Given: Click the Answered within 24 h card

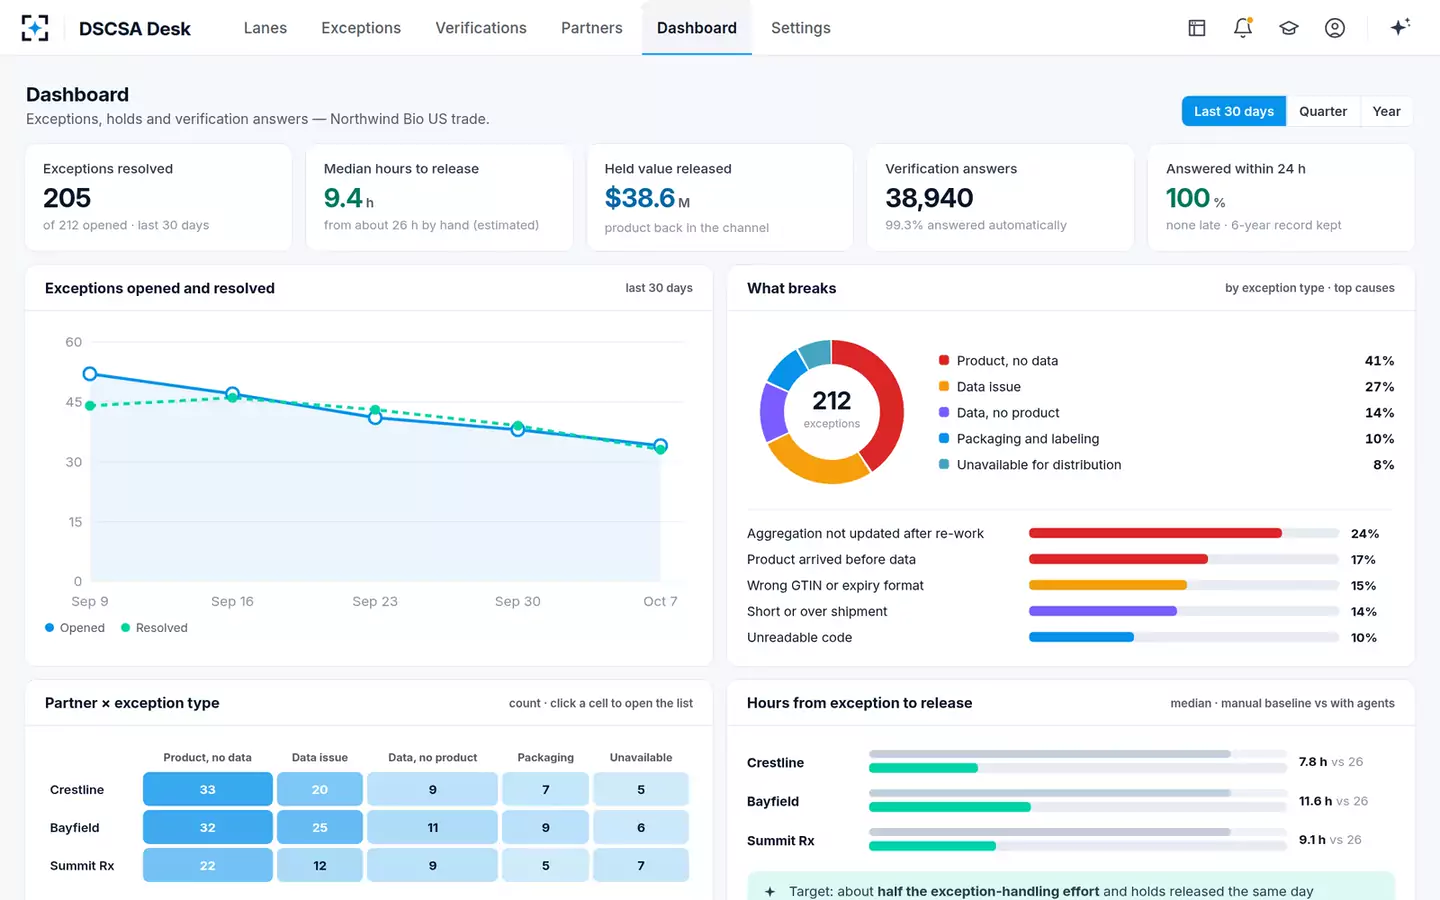Looking at the screenshot, I should coord(1281,197).
